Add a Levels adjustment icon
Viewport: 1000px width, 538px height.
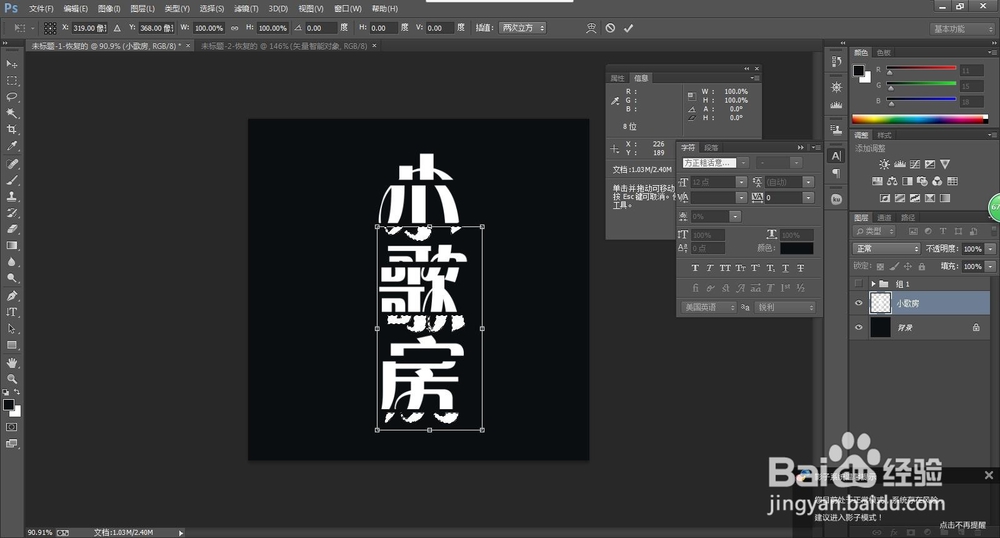[x=900, y=164]
